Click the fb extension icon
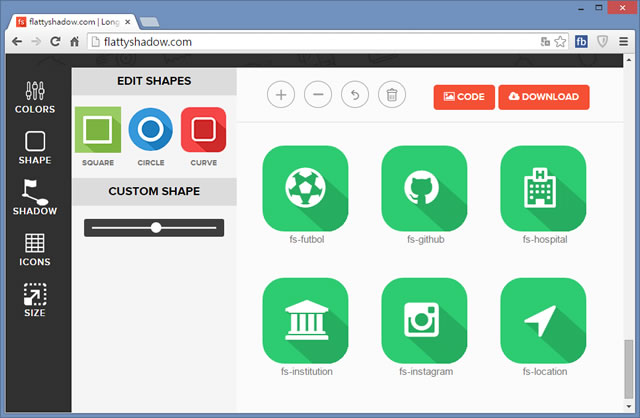Image resolution: width=640 pixels, height=418 pixels. tap(581, 42)
